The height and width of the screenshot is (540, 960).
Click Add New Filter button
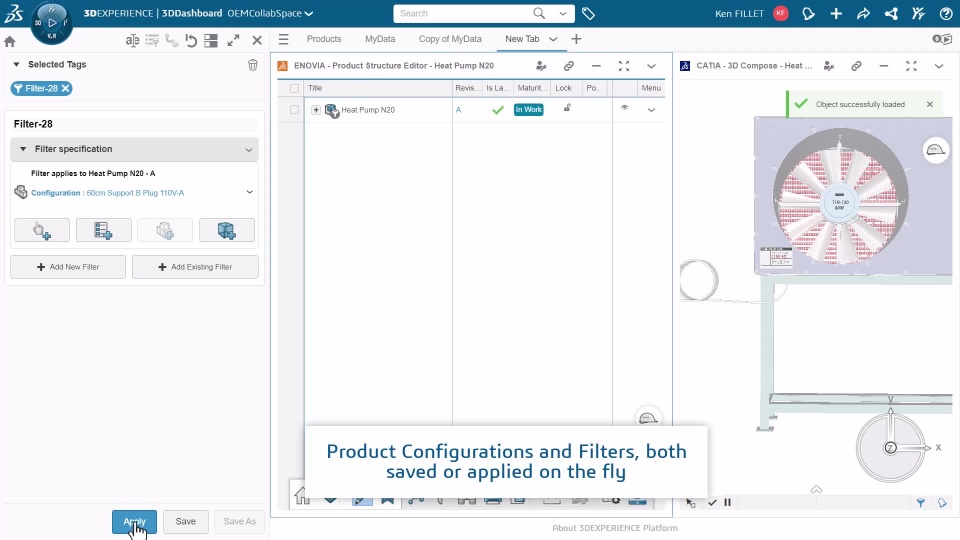point(68,267)
